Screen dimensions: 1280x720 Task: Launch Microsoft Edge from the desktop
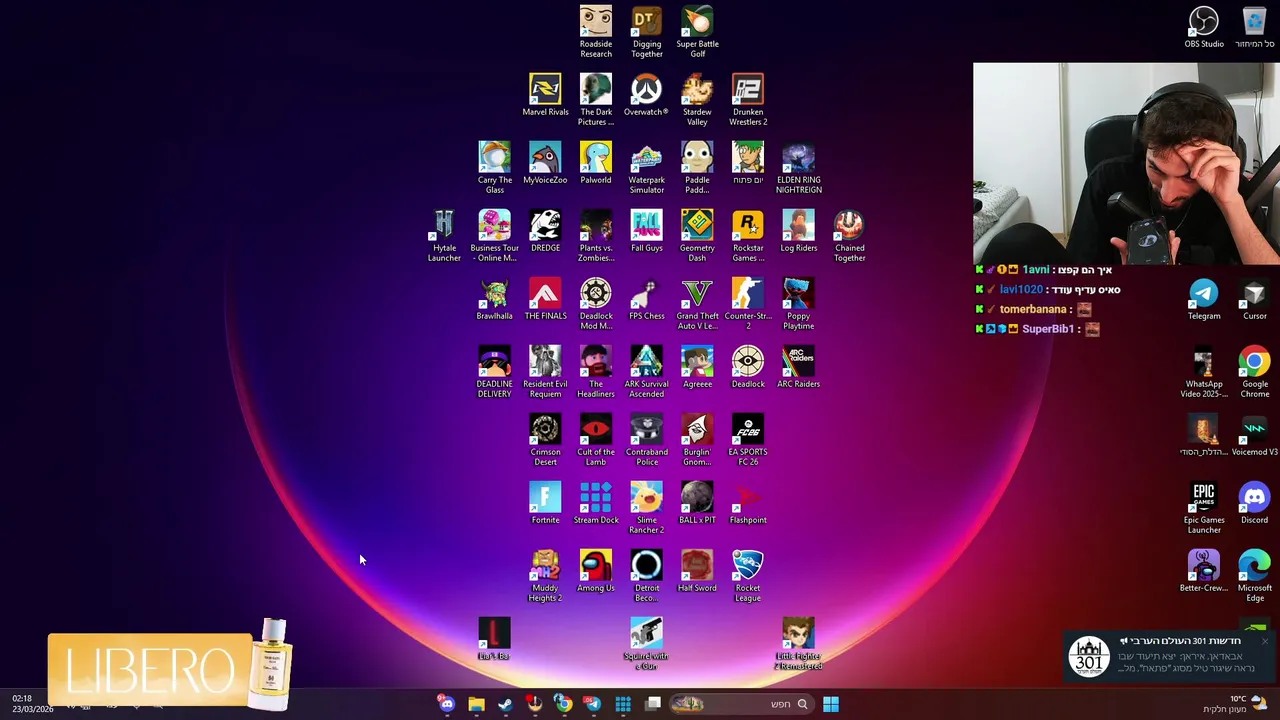point(1254,576)
